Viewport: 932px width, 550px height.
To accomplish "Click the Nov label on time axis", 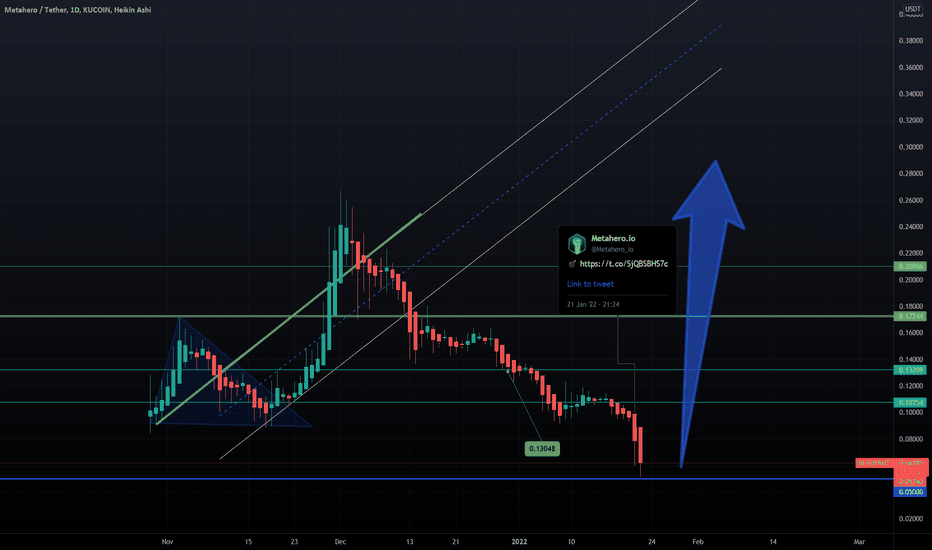I will click(167, 542).
